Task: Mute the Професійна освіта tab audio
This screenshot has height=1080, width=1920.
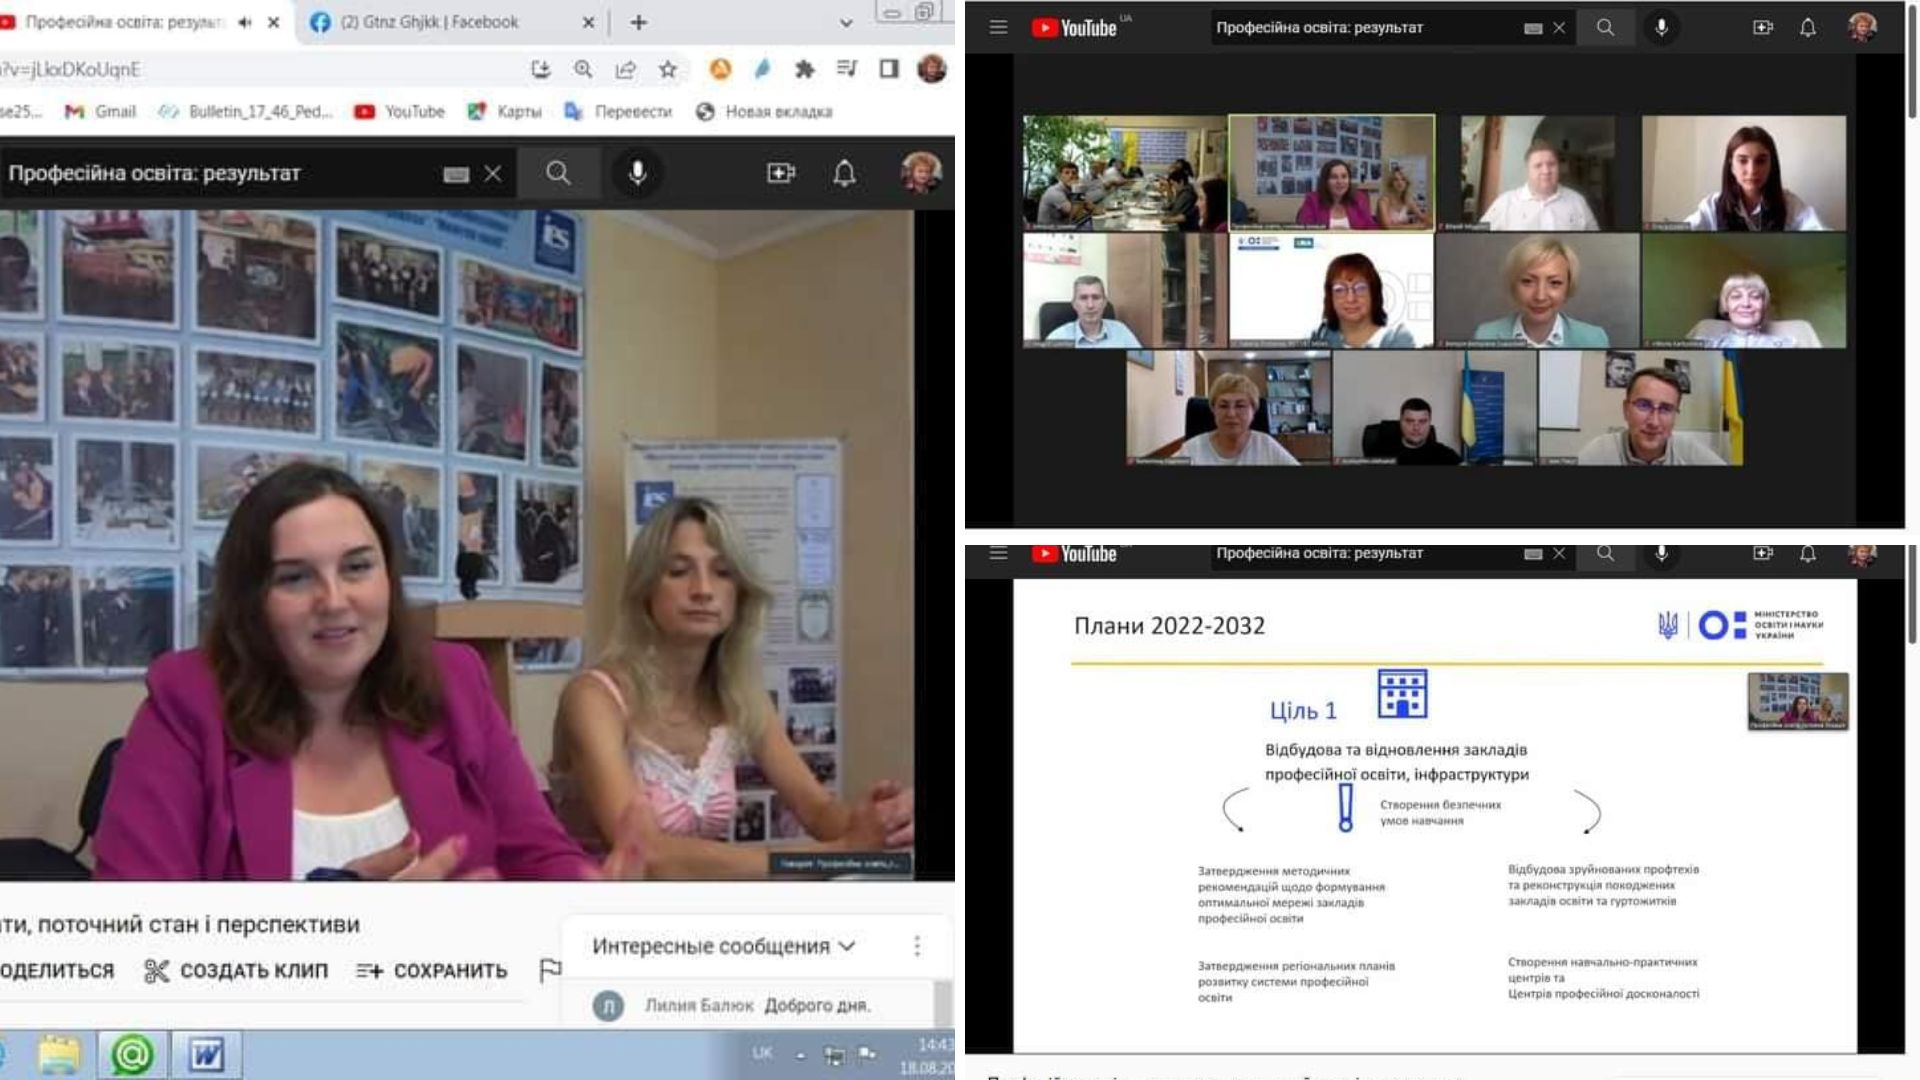Action: pos(245,22)
